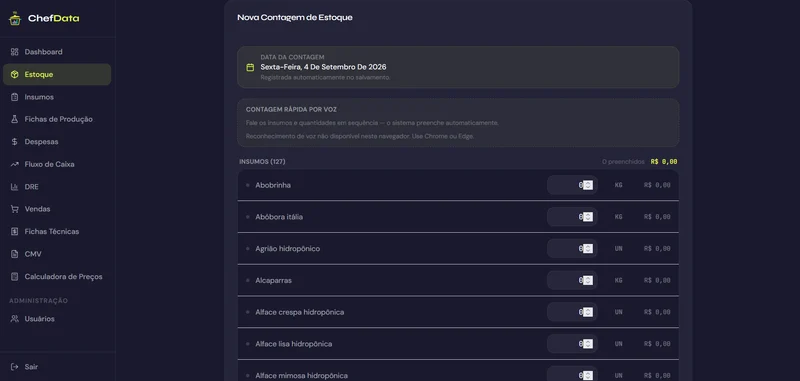Click the calendar icon beside the count date
The height and width of the screenshot is (381, 800).
(250, 67)
